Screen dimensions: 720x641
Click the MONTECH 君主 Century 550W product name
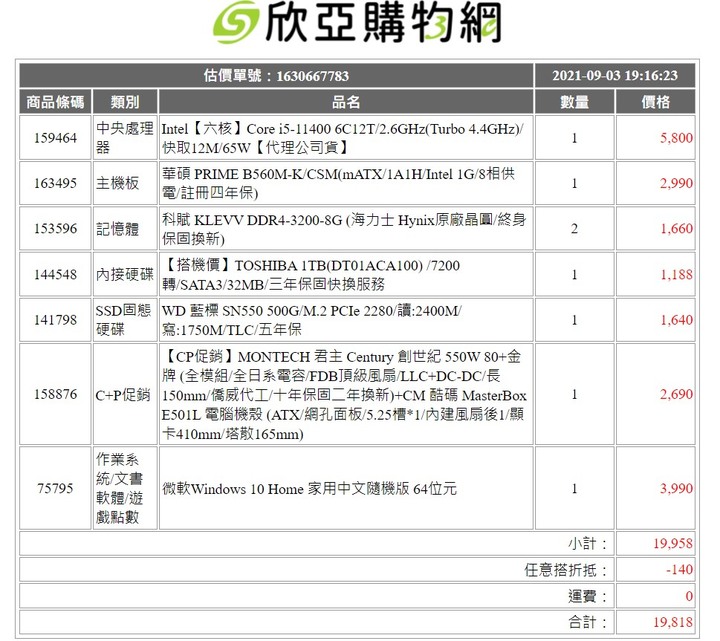[x=344, y=395]
